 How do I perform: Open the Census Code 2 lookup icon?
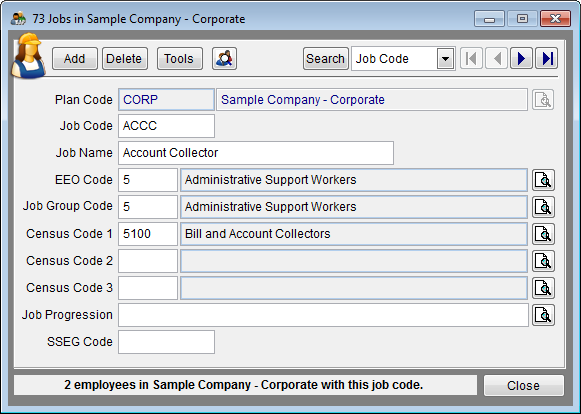point(543,261)
